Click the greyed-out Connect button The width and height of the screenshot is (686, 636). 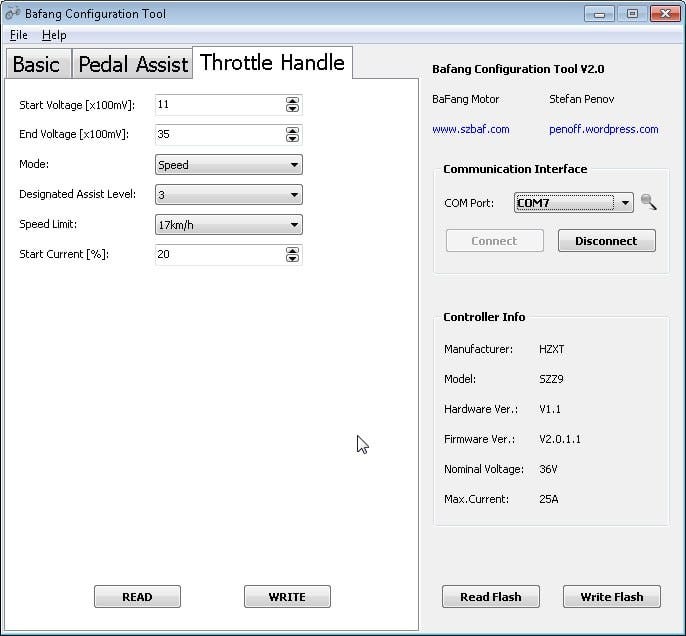(x=494, y=241)
